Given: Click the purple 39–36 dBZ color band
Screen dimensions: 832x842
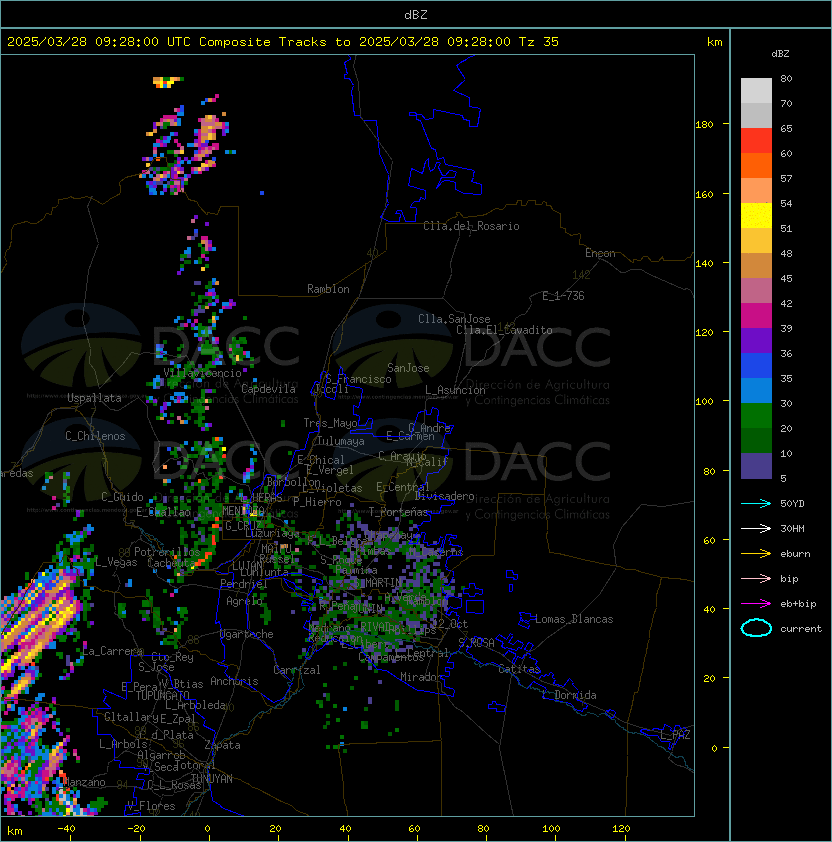Looking at the screenshot, I should coord(756,341).
